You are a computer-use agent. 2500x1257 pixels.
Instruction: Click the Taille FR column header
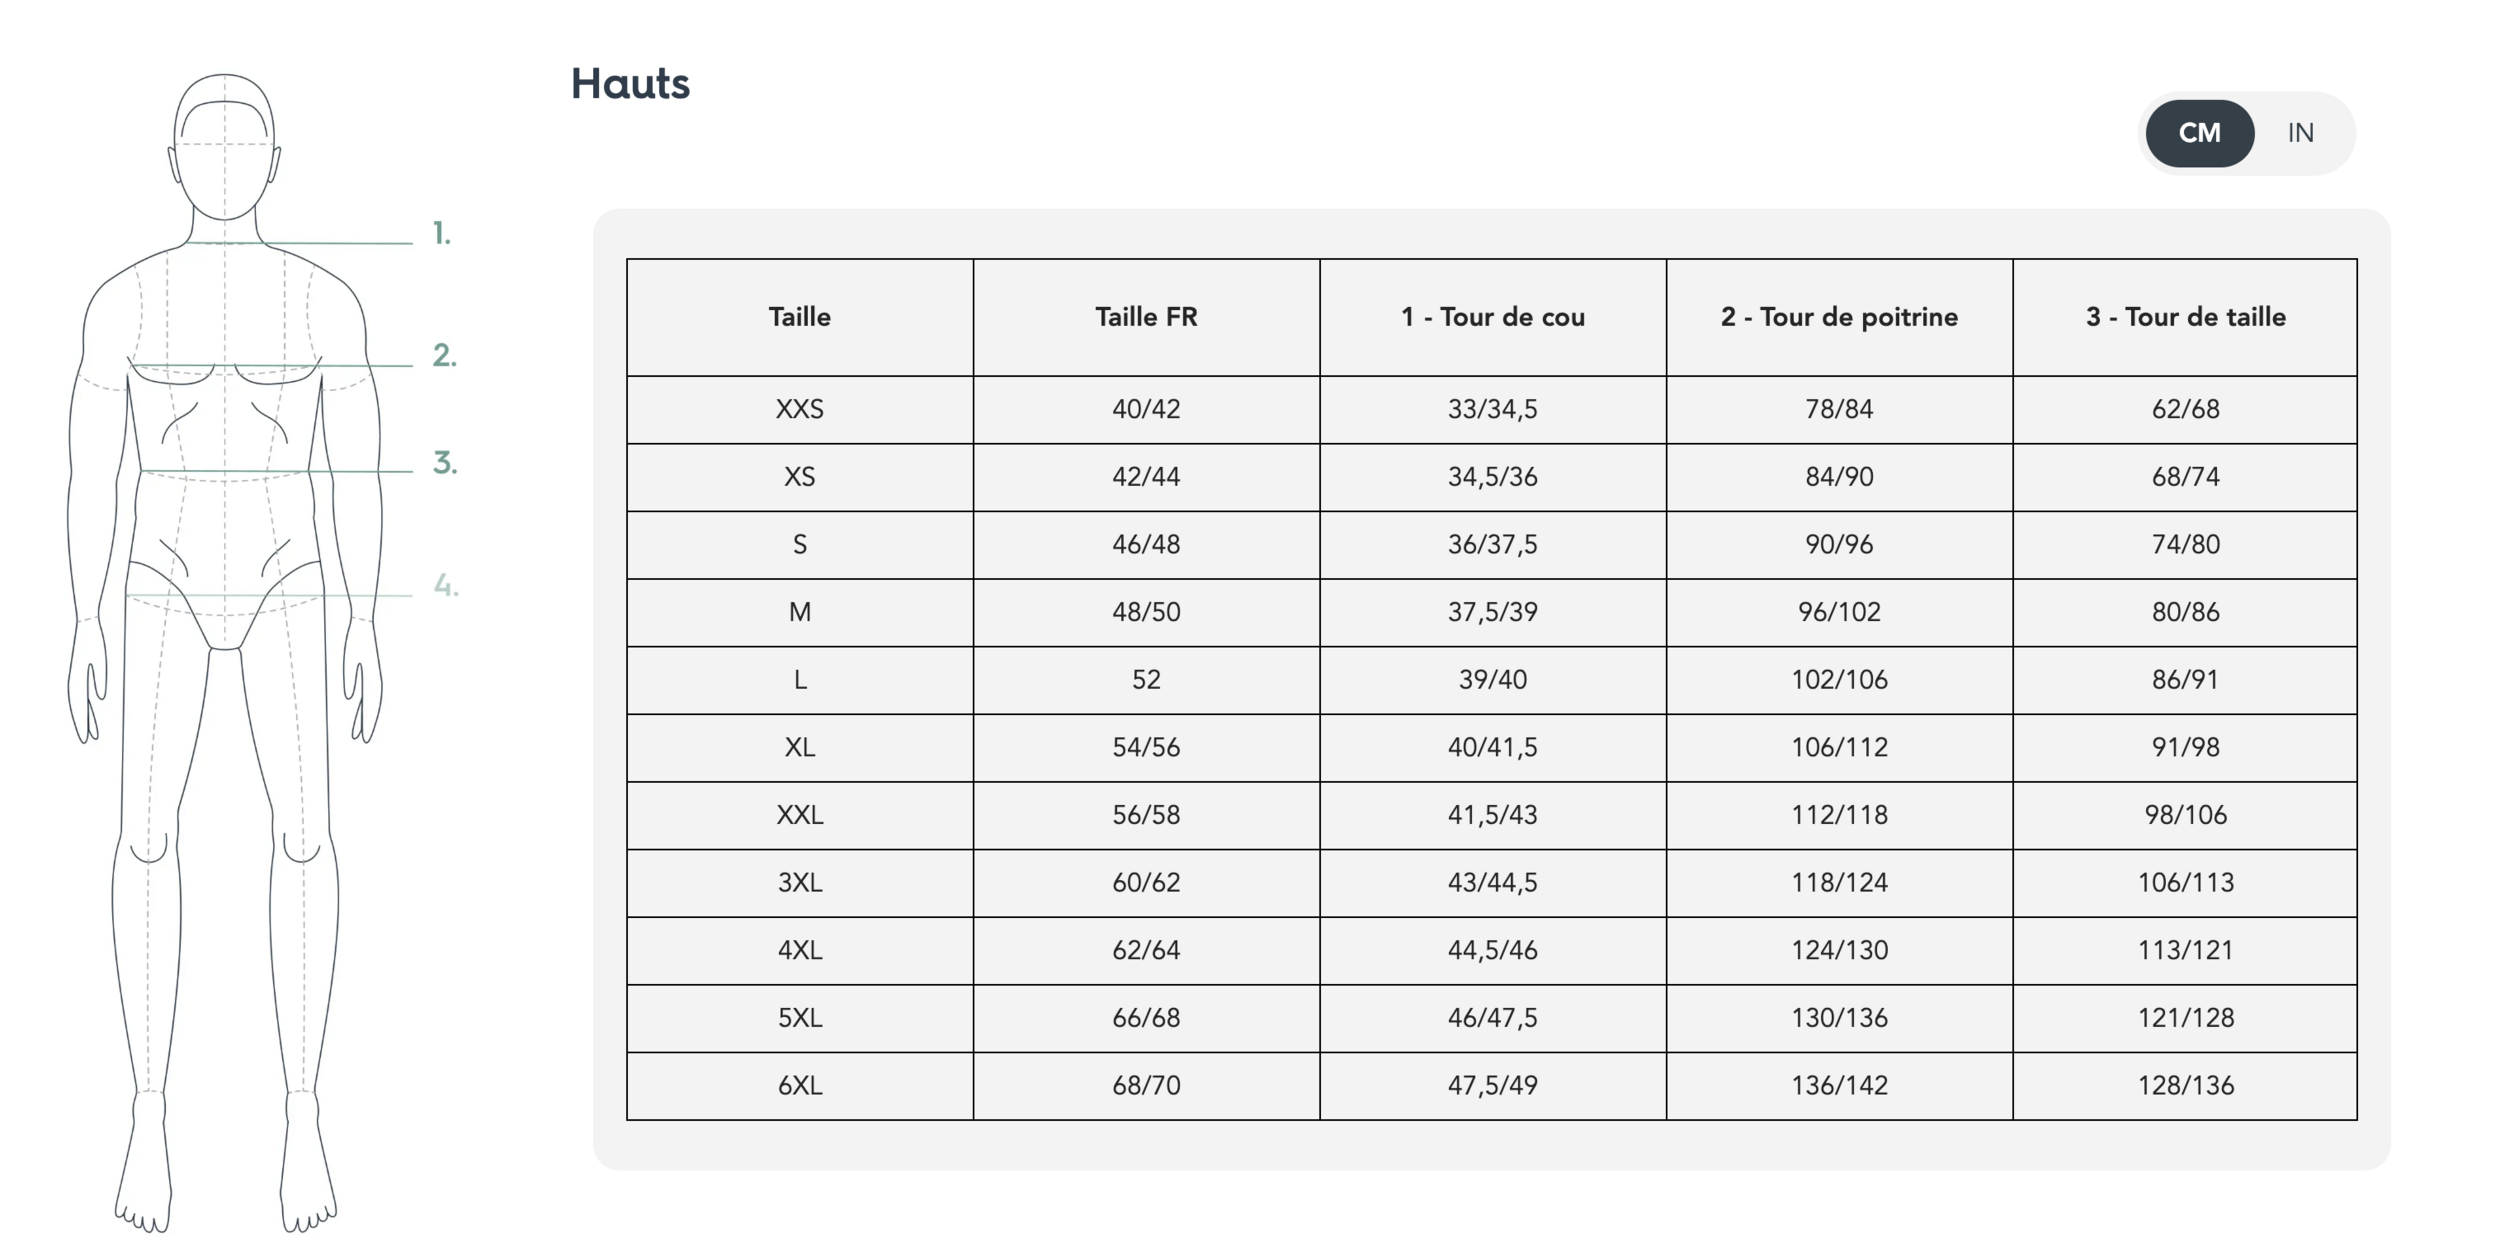tap(1146, 317)
